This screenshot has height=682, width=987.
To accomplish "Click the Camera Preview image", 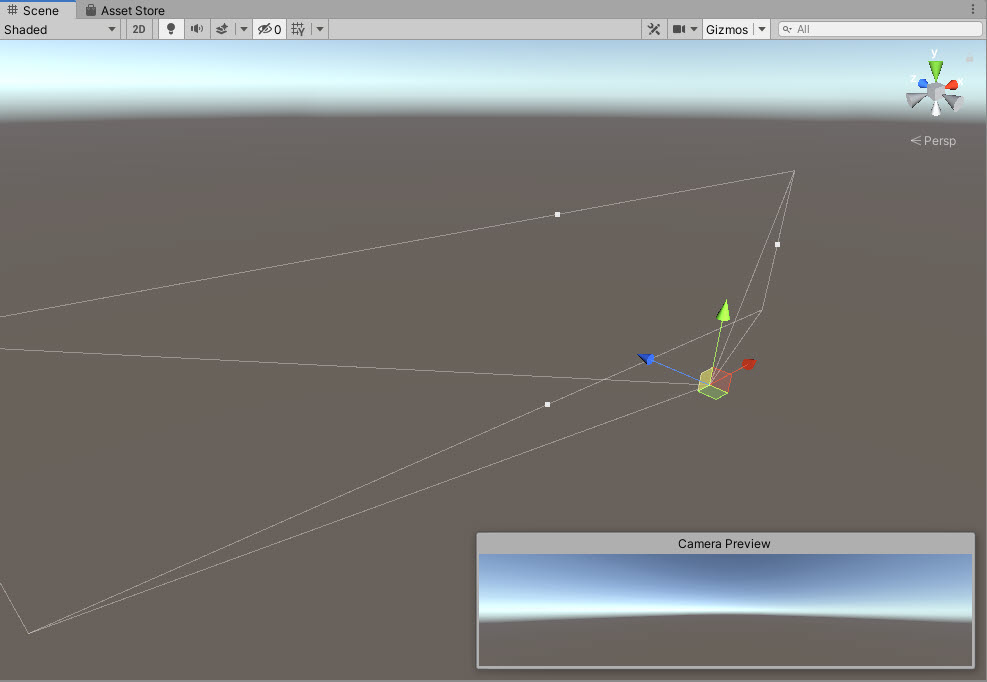I will (725, 610).
